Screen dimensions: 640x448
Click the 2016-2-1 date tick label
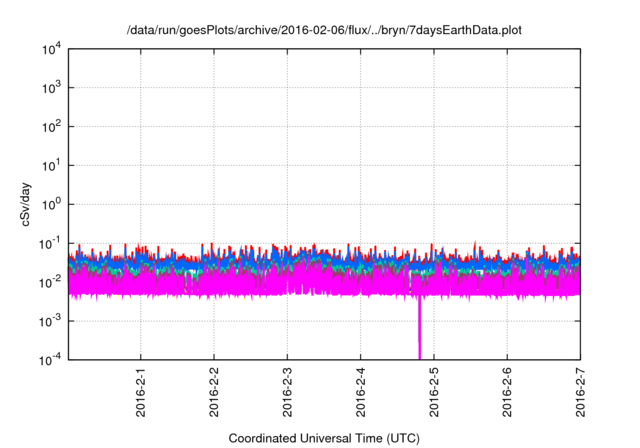[140, 392]
